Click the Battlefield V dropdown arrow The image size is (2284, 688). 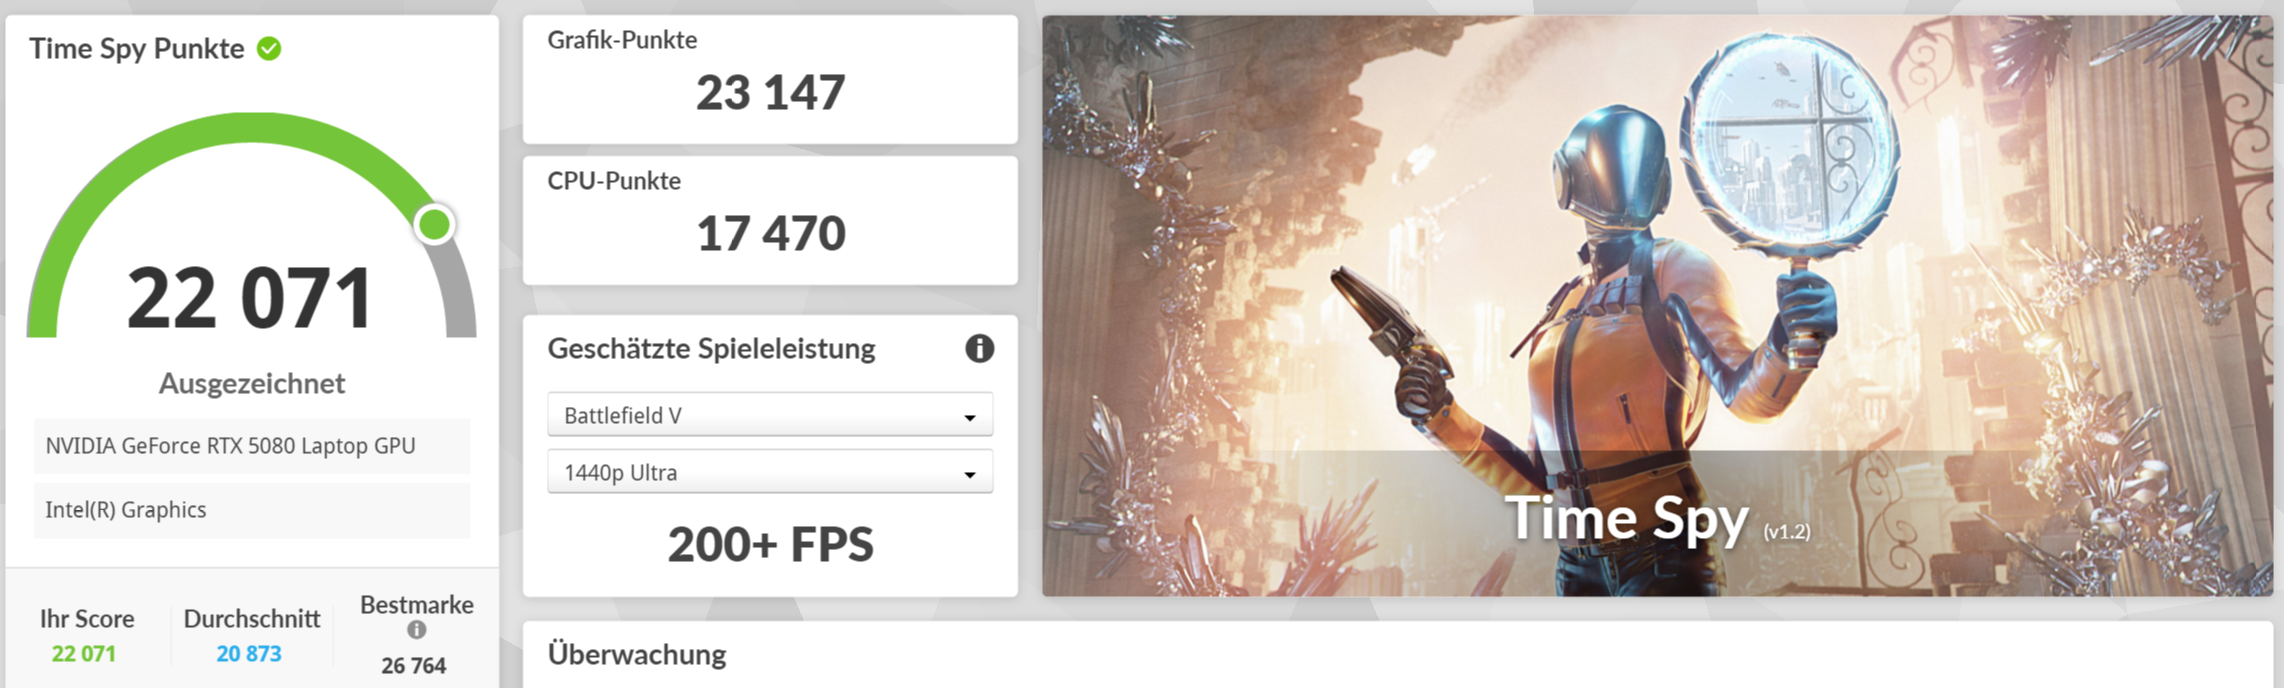(x=969, y=418)
